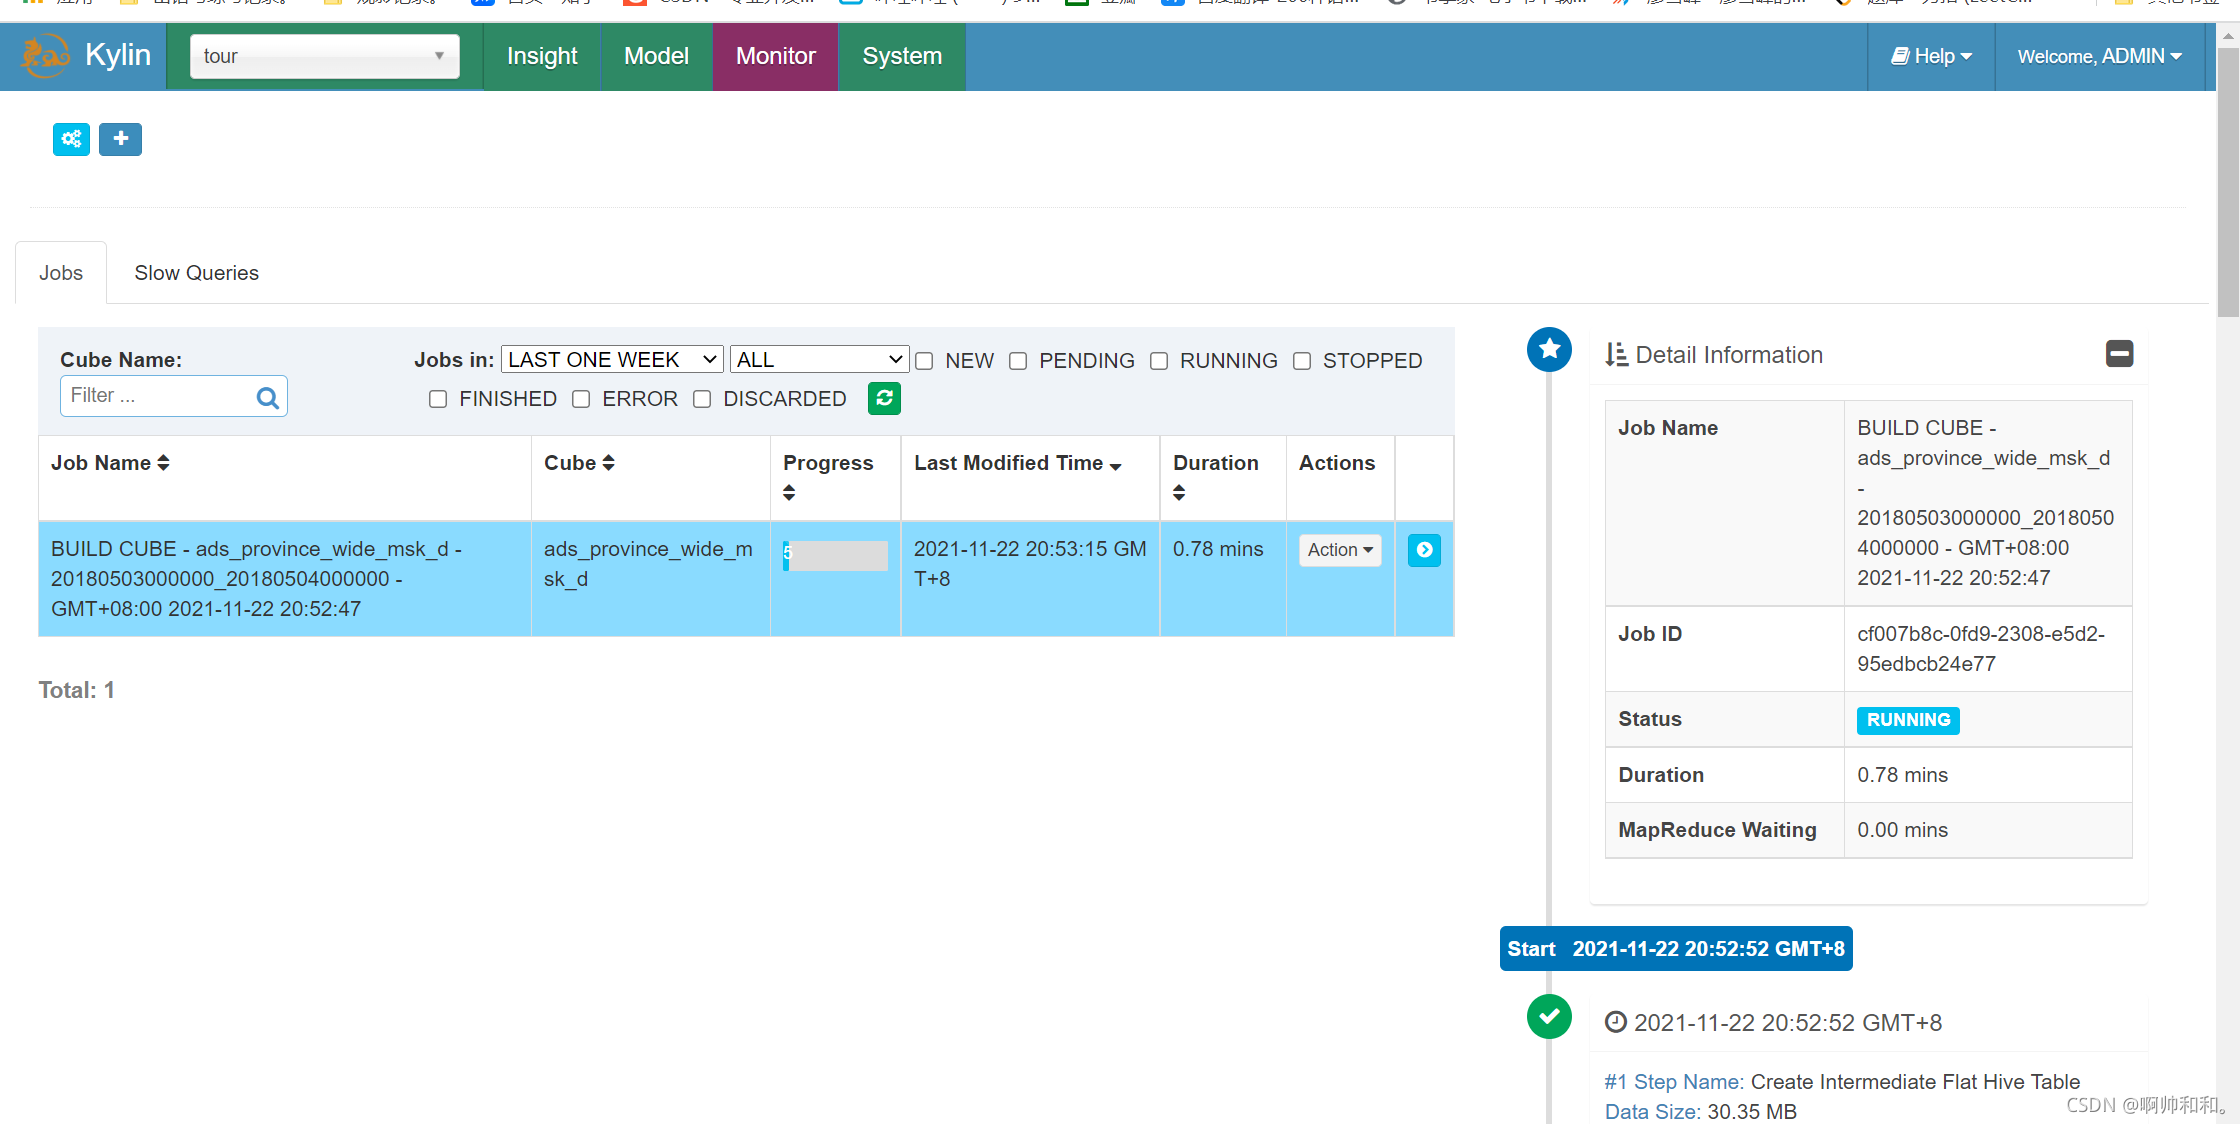Click the green refresh jobs icon
Image resolution: width=2240 pixels, height=1124 pixels.
click(884, 398)
